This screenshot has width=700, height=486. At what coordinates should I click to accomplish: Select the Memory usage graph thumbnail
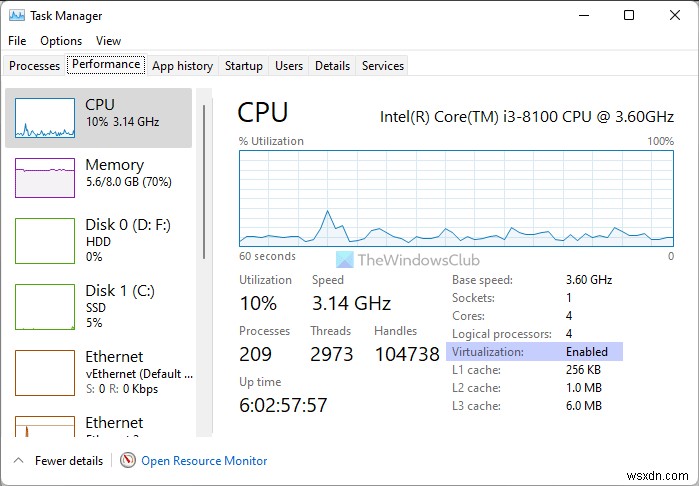pos(44,178)
